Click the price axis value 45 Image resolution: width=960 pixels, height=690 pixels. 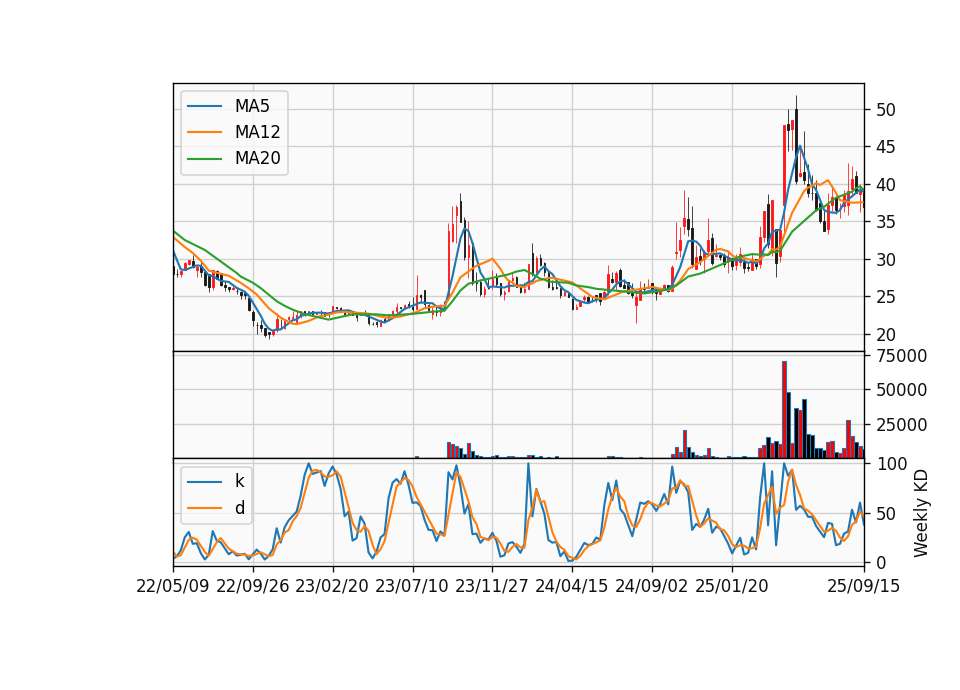point(886,148)
